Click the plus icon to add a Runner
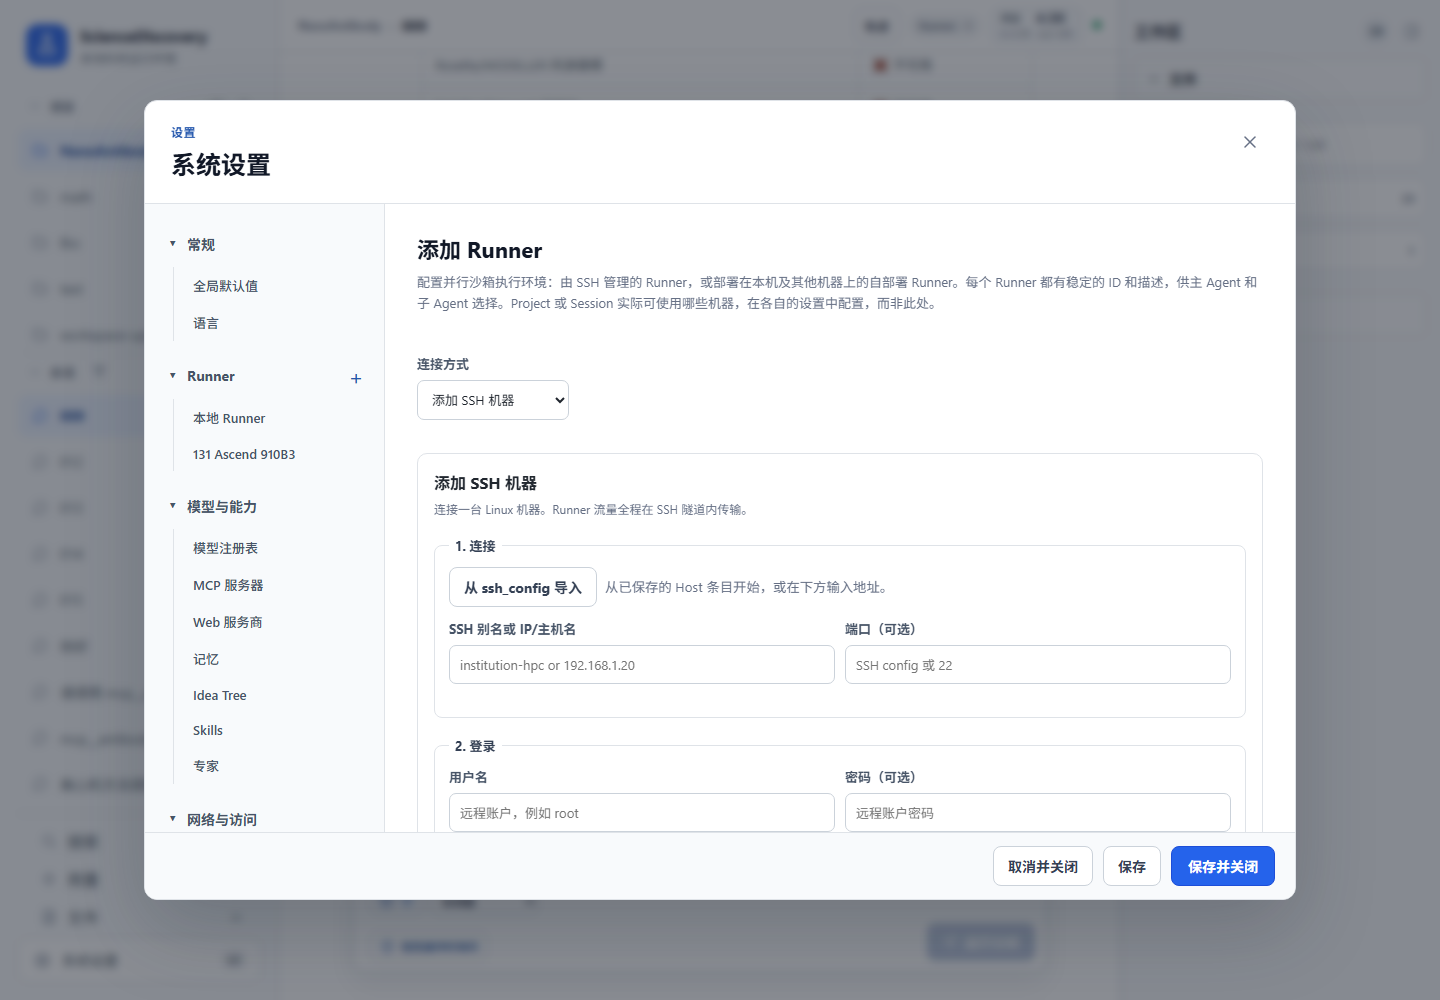 (356, 378)
